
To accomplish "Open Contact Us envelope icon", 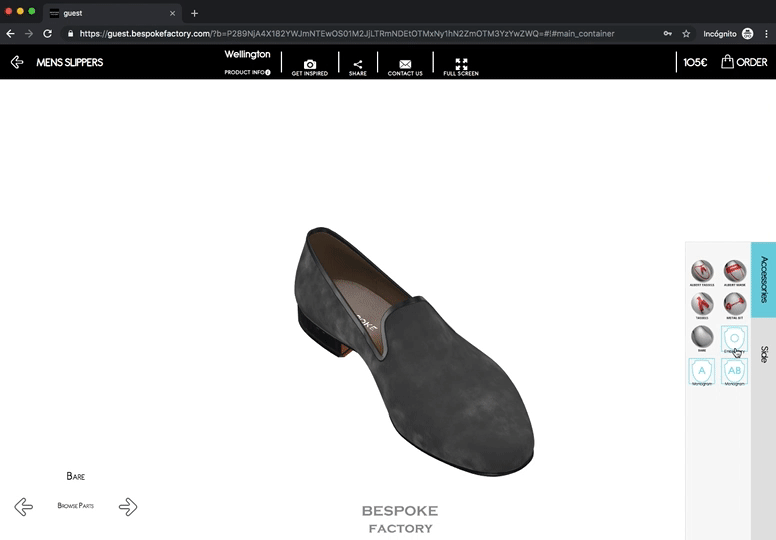I will [405, 65].
